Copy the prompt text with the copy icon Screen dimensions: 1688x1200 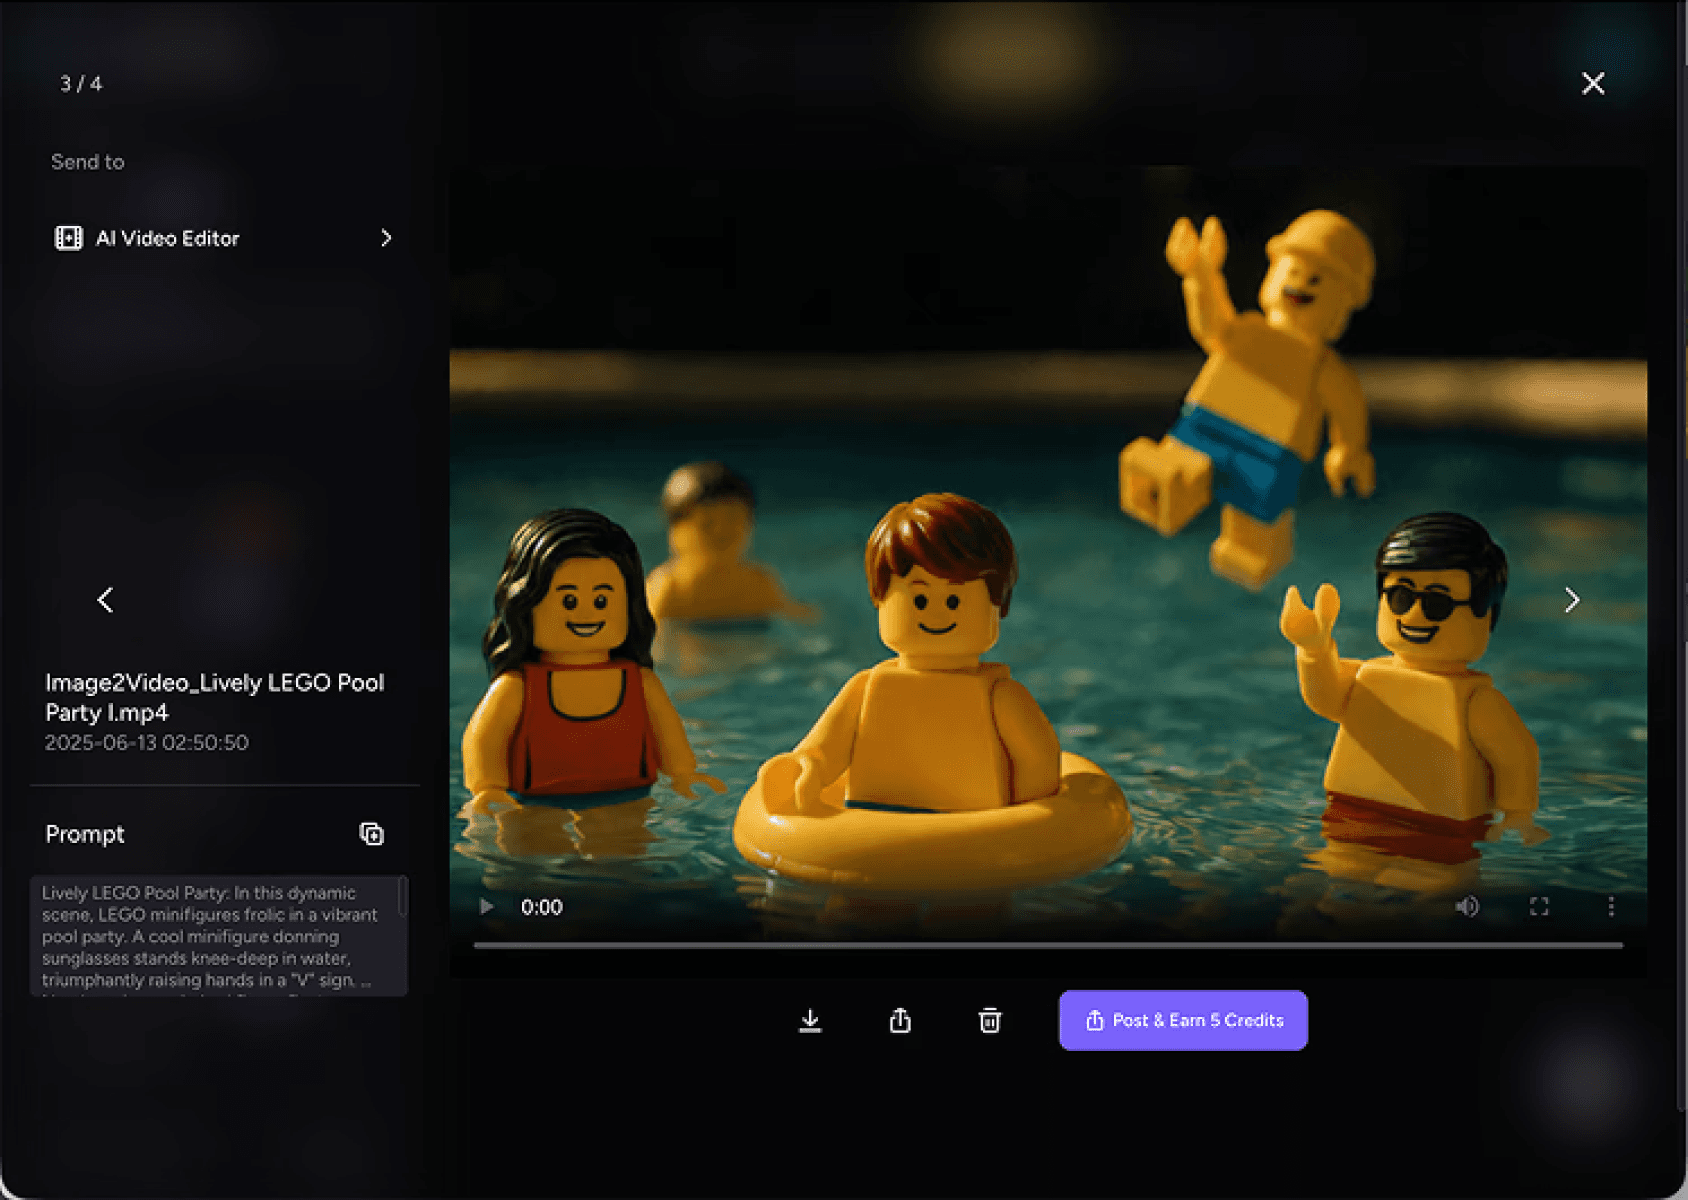pyautogui.click(x=371, y=834)
